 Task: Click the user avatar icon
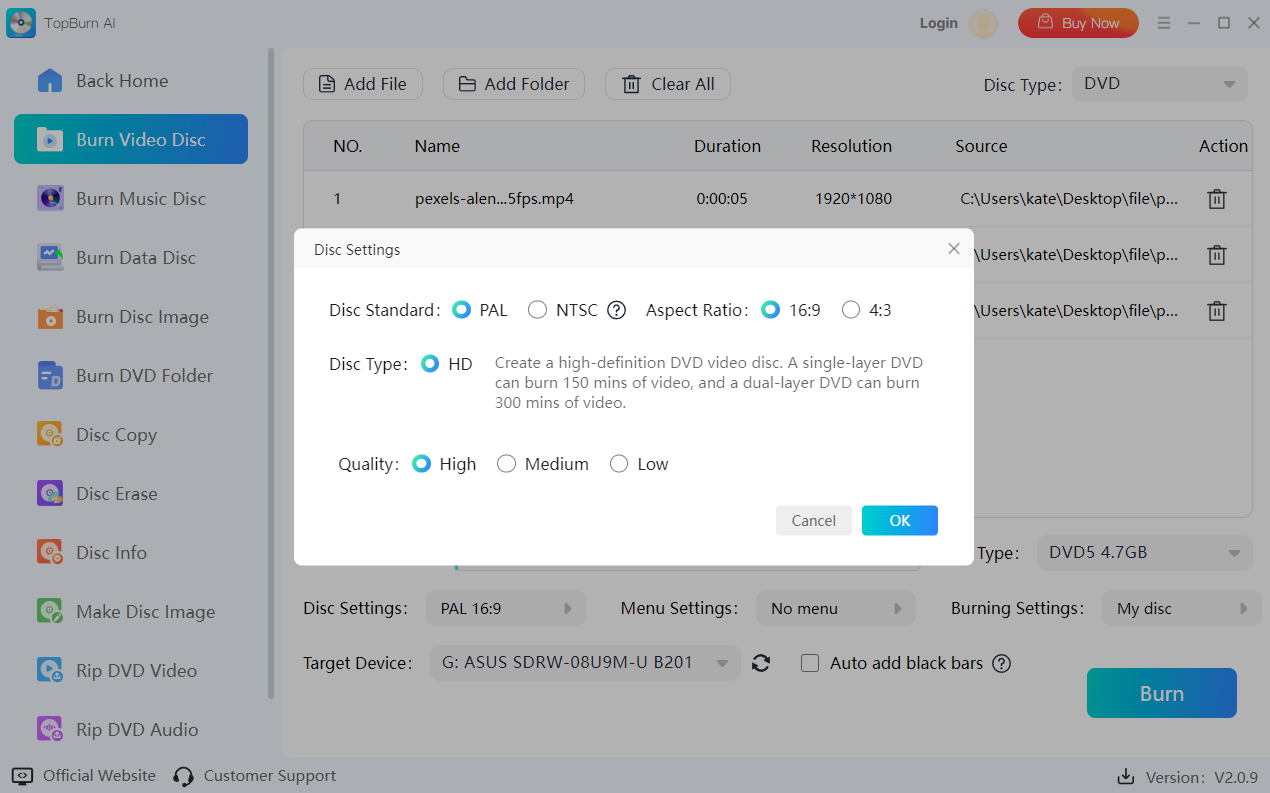click(x=983, y=23)
